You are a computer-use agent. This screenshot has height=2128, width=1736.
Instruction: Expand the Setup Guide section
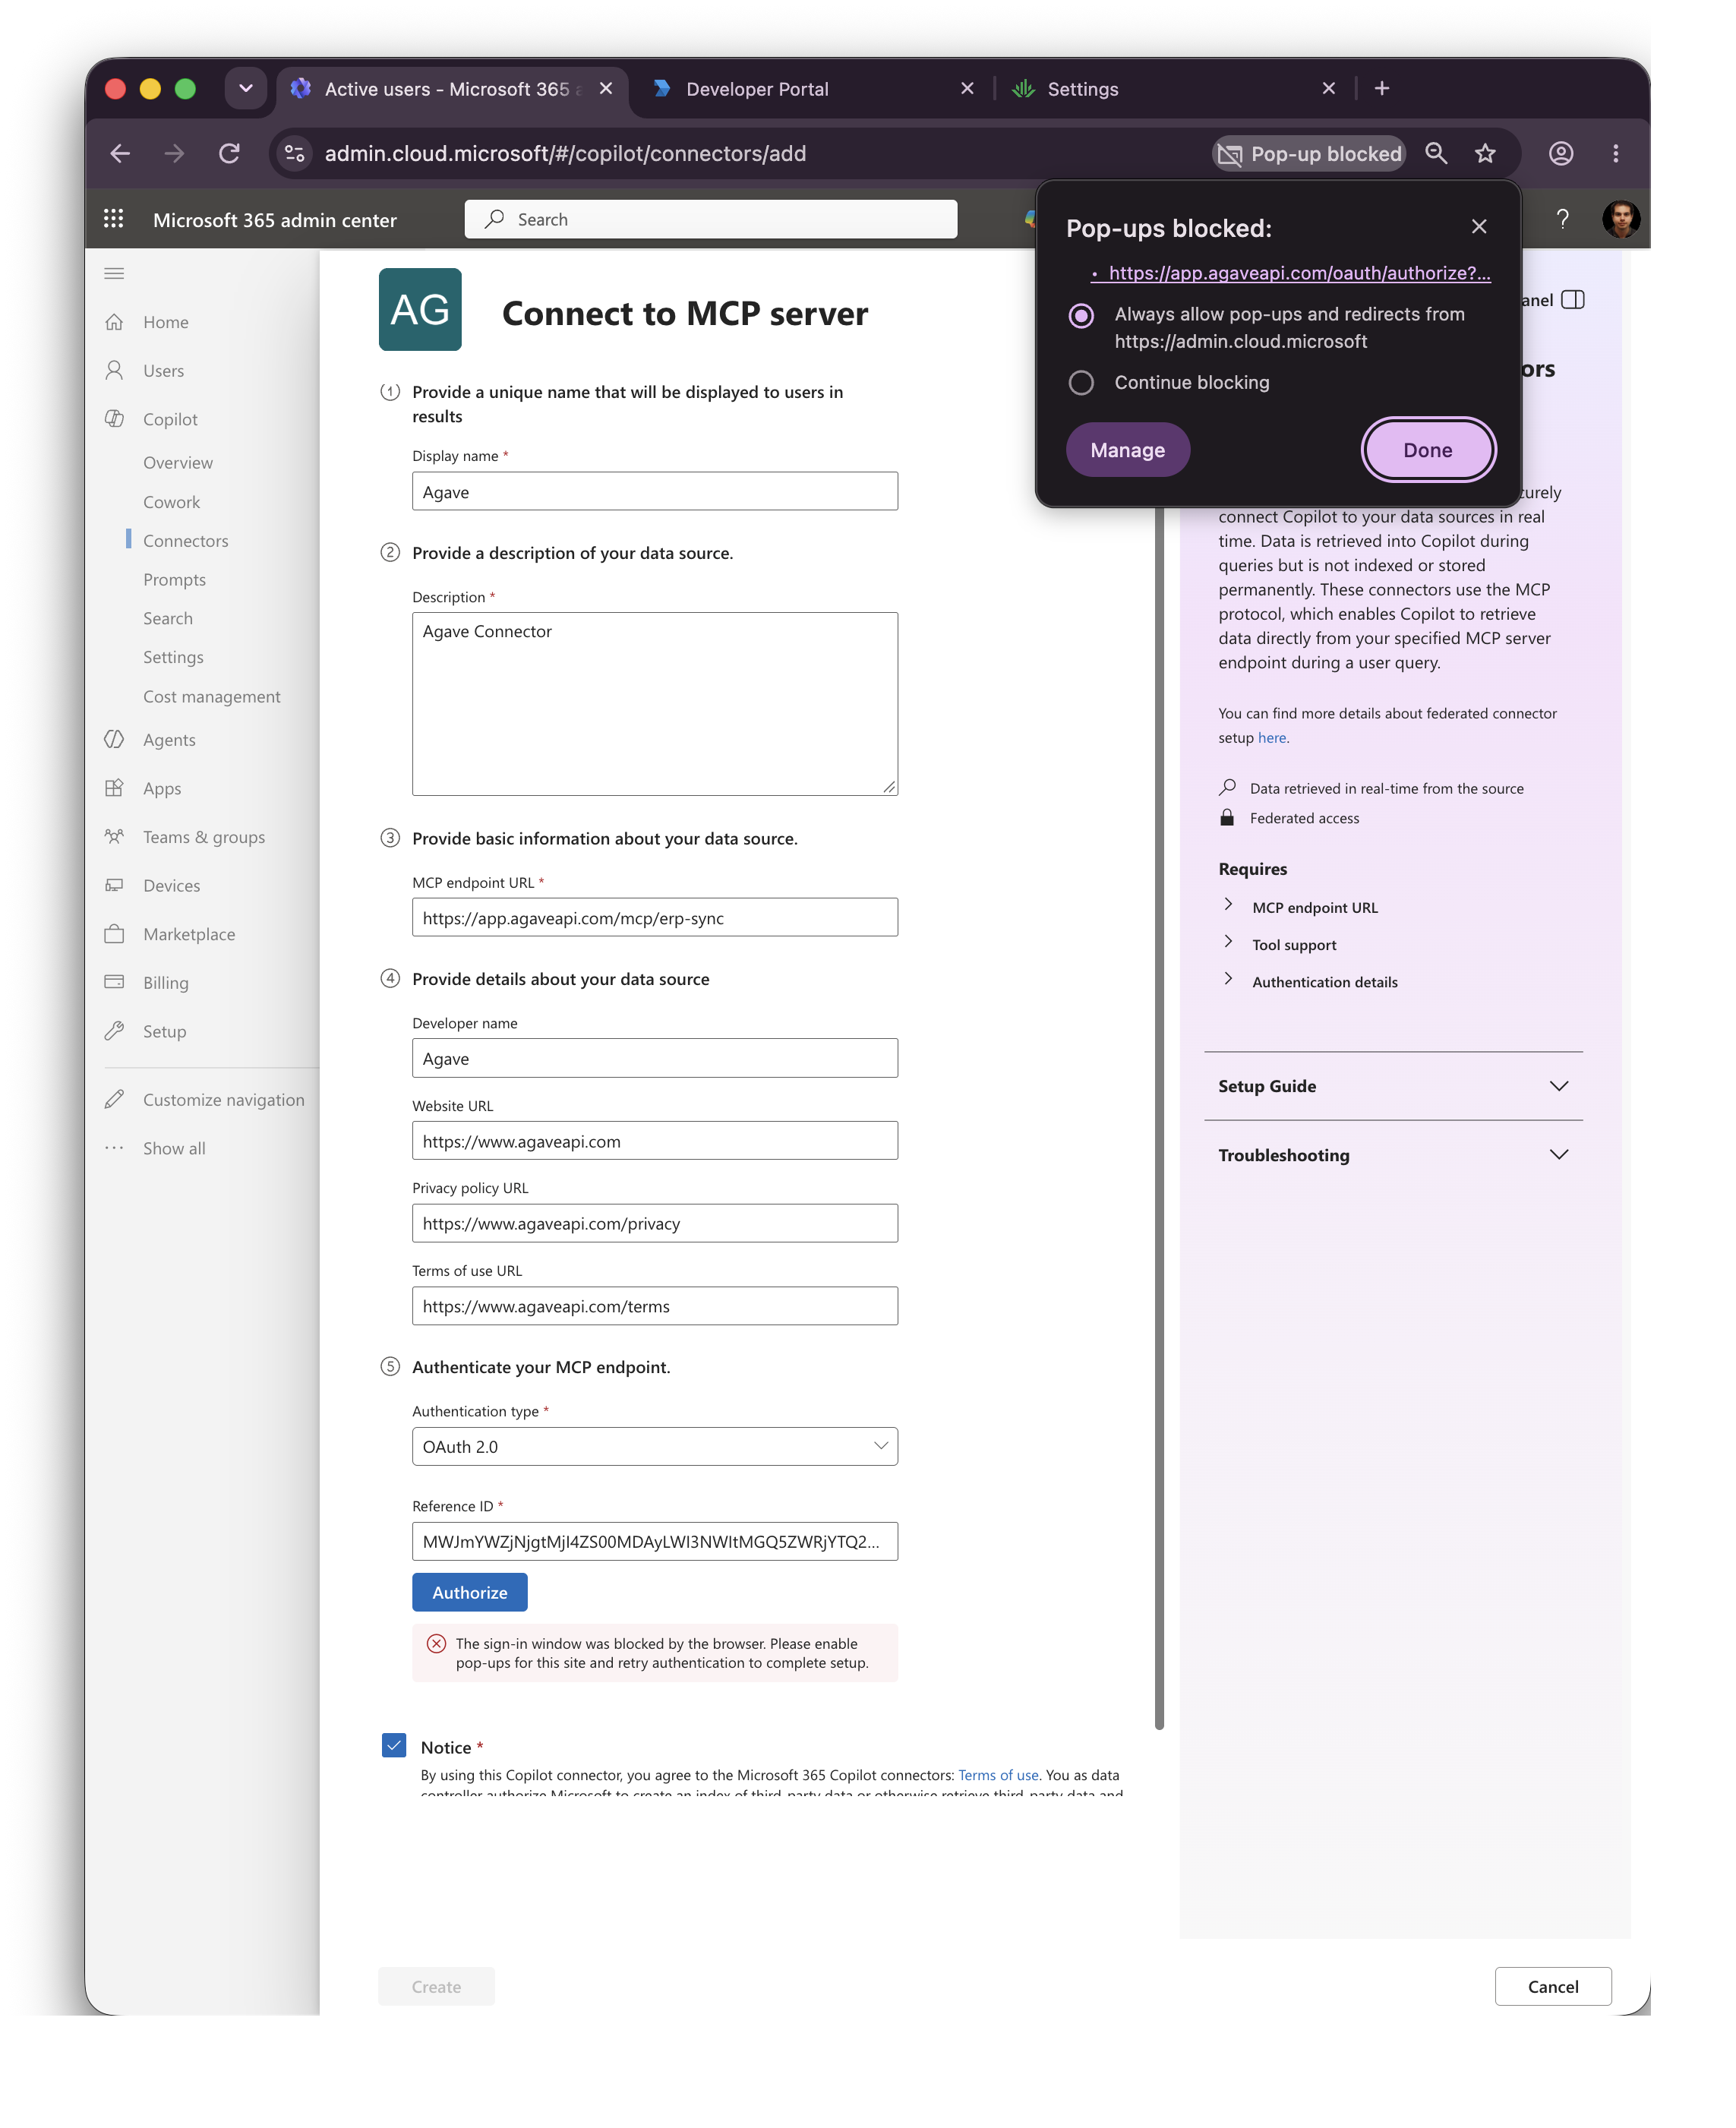[1393, 1087]
